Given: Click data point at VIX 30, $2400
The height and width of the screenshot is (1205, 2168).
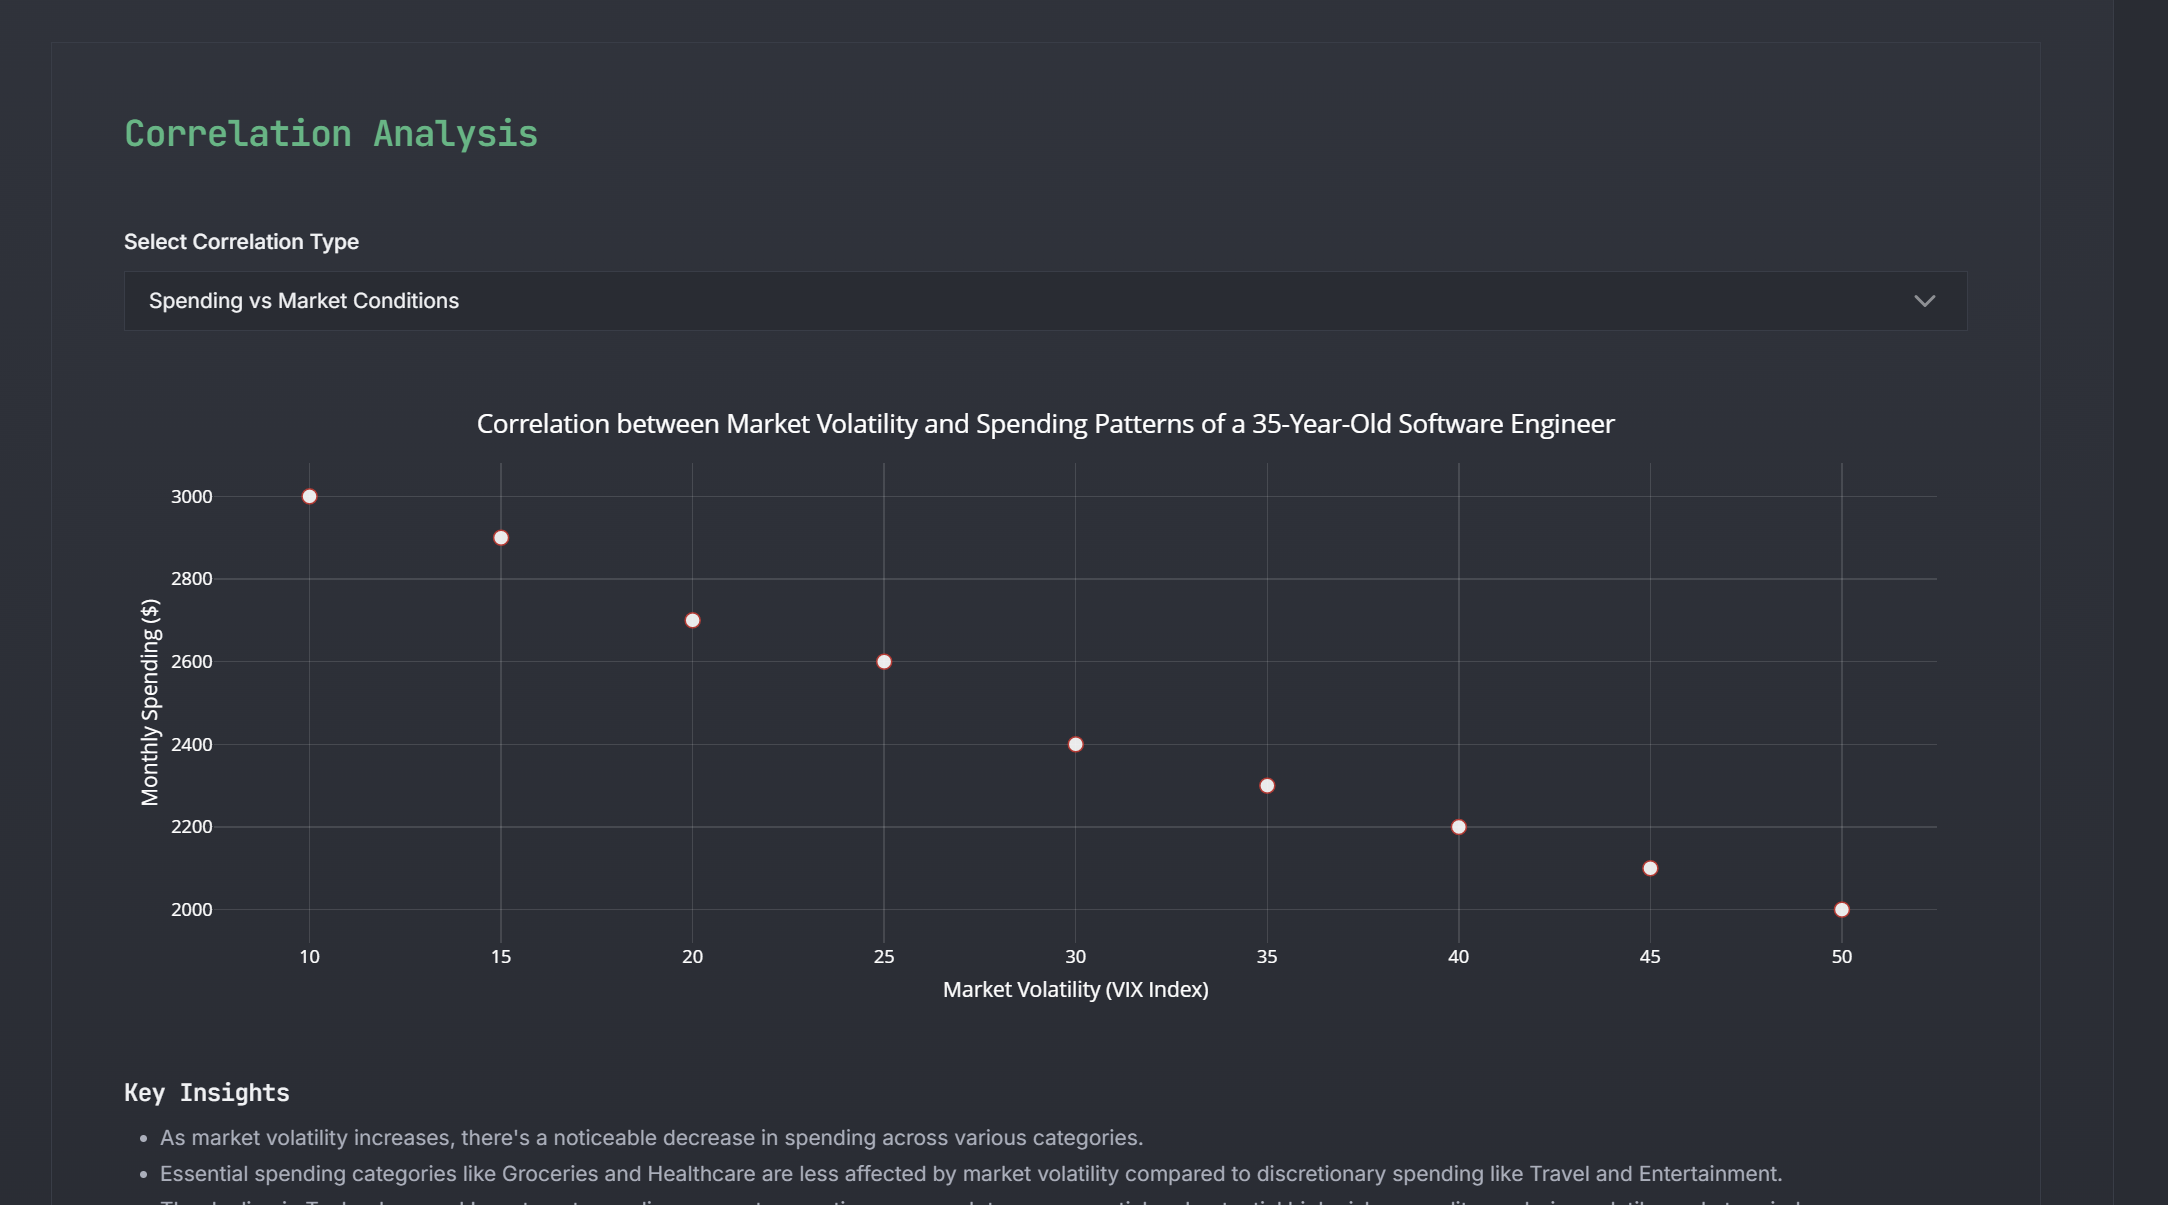Looking at the screenshot, I should [x=1075, y=744].
